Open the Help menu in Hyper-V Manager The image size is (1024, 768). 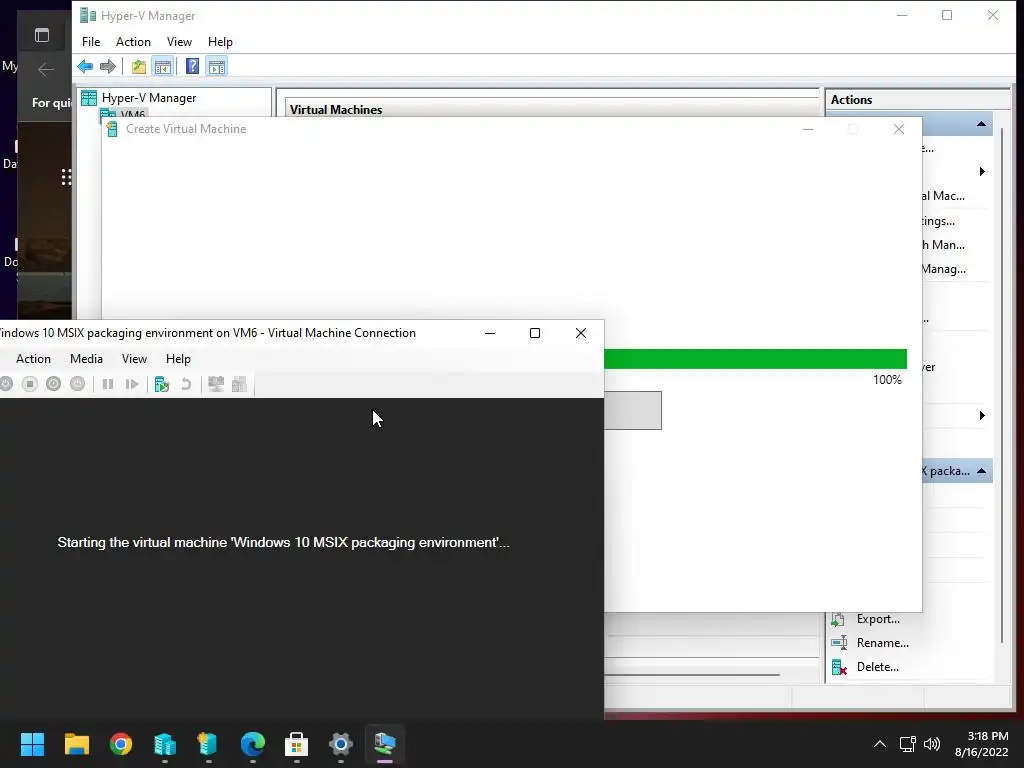point(220,42)
